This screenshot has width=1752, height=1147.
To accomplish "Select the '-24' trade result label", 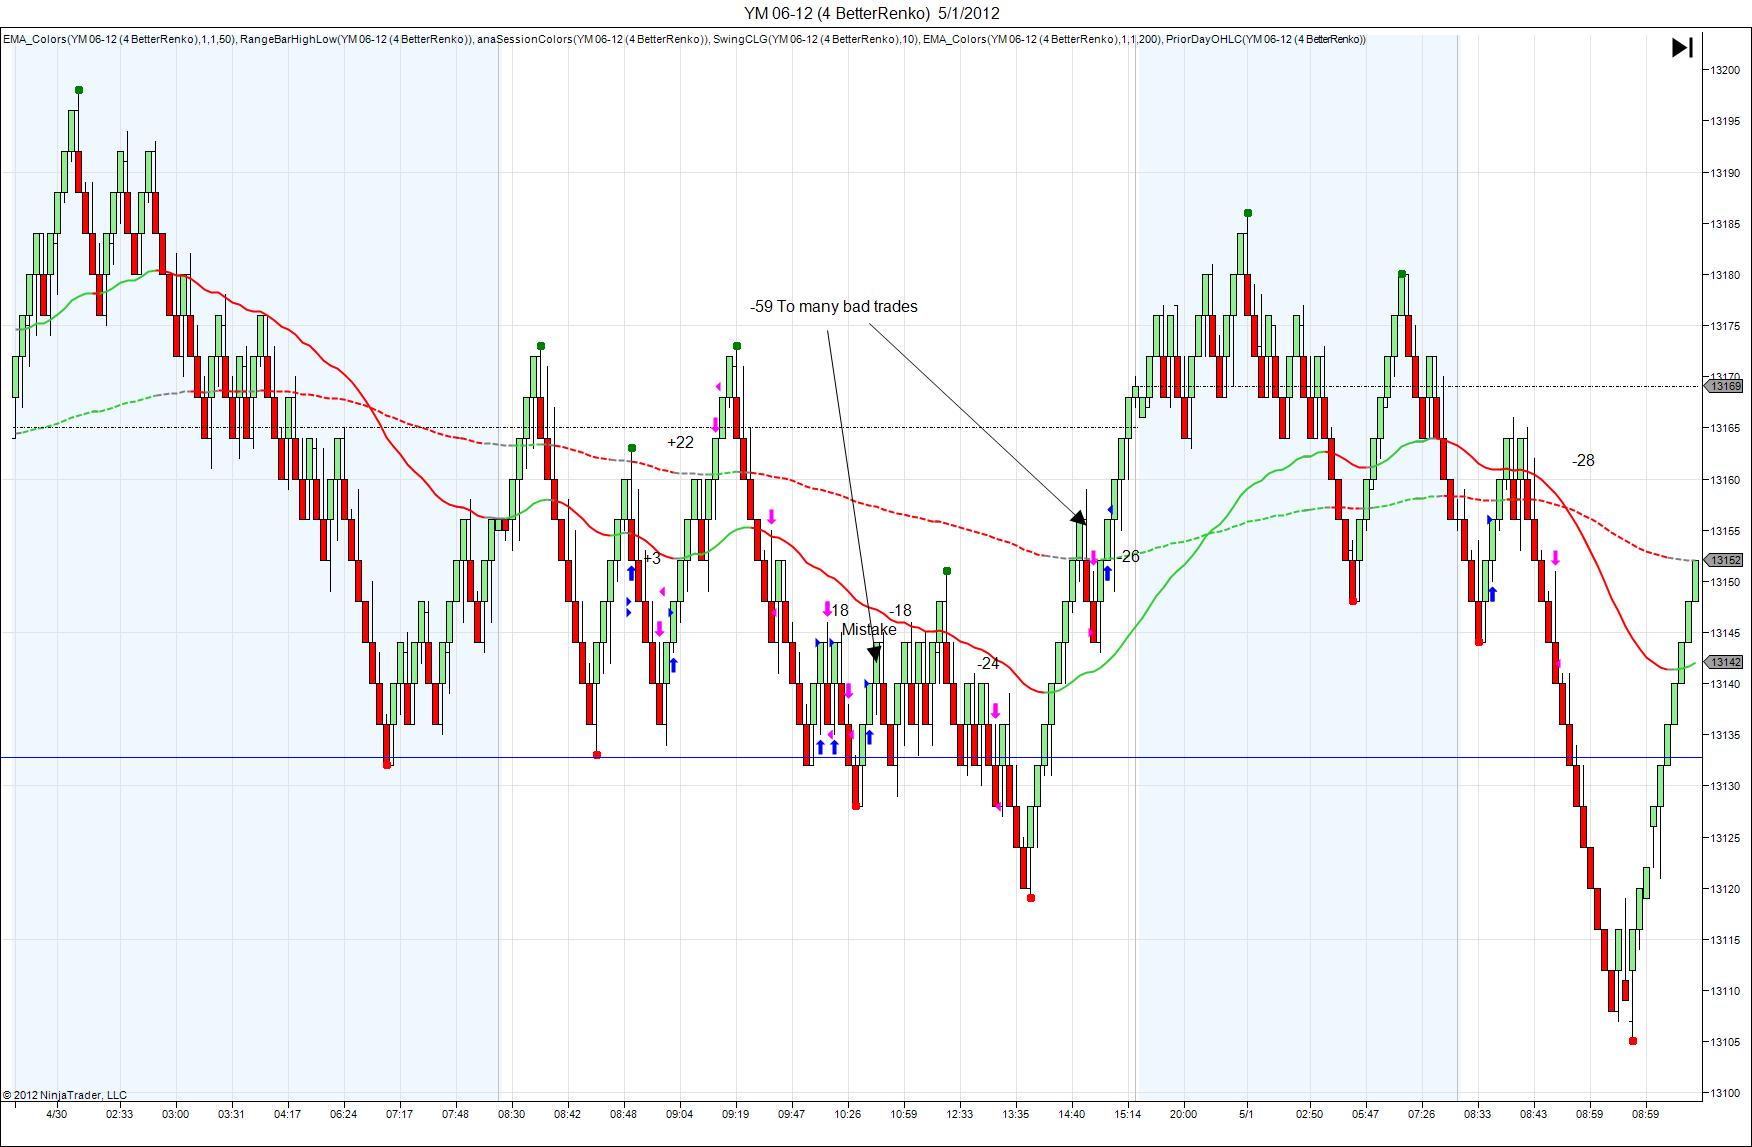I will pyautogui.click(x=988, y=663).
